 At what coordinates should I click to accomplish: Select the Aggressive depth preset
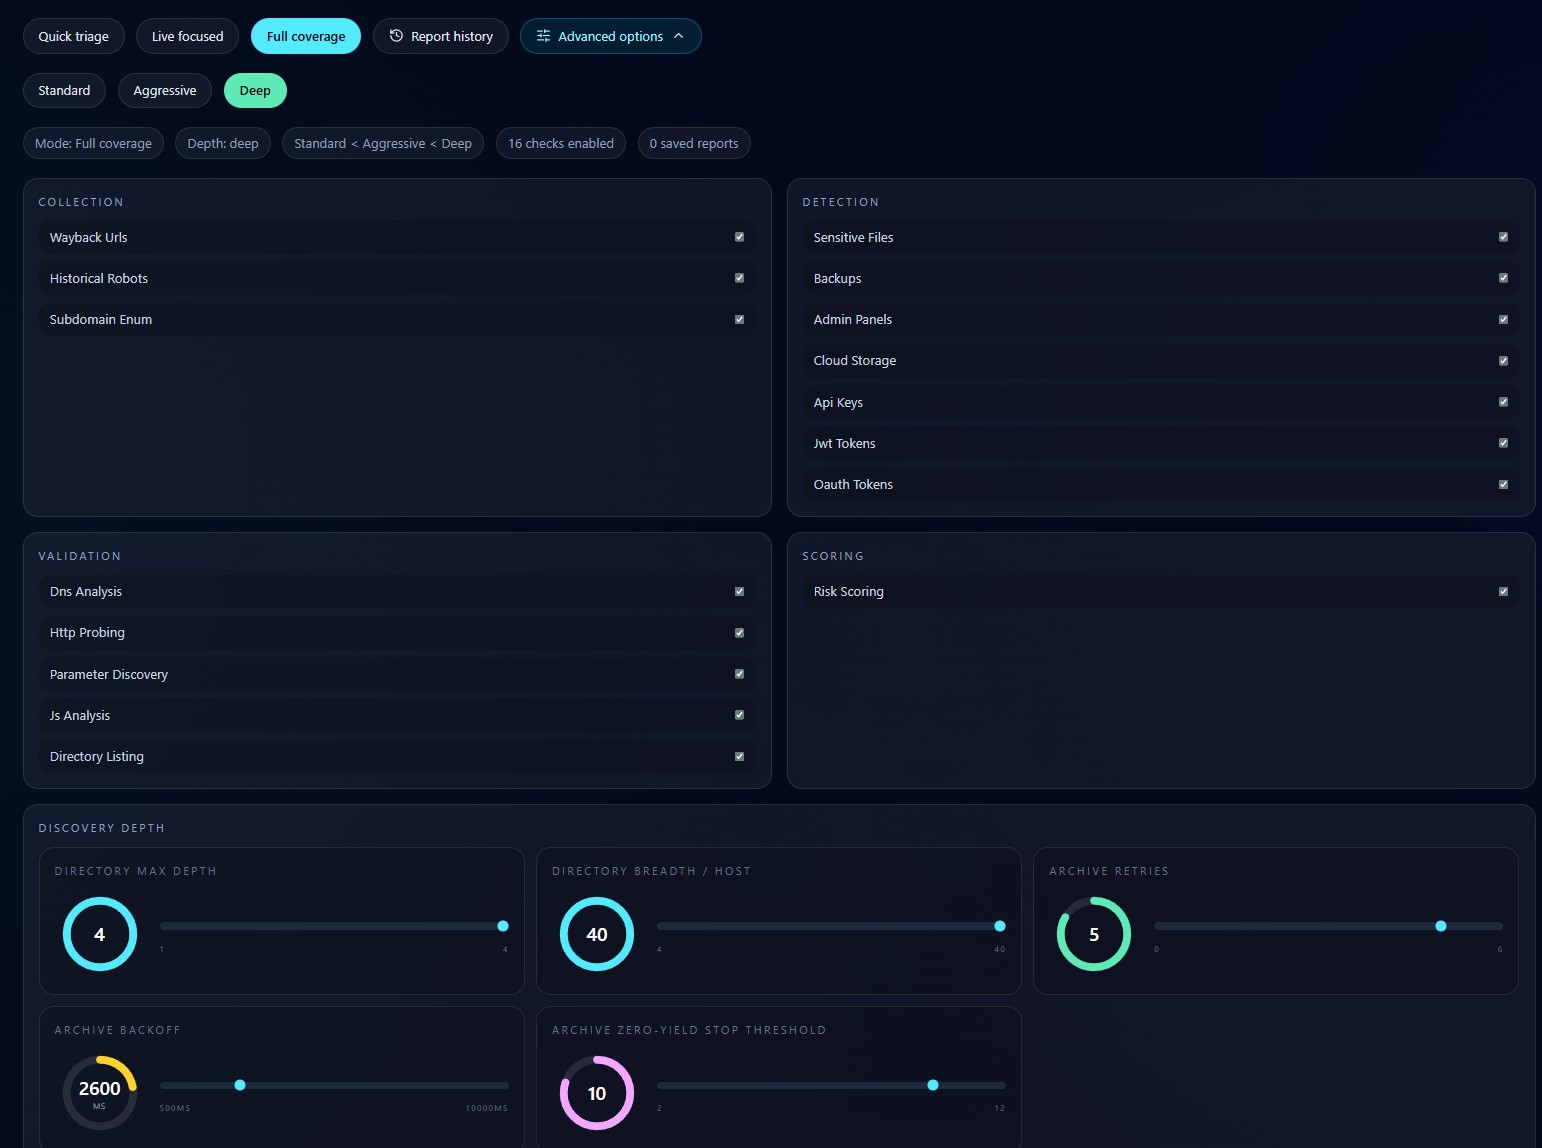point(164,90)
